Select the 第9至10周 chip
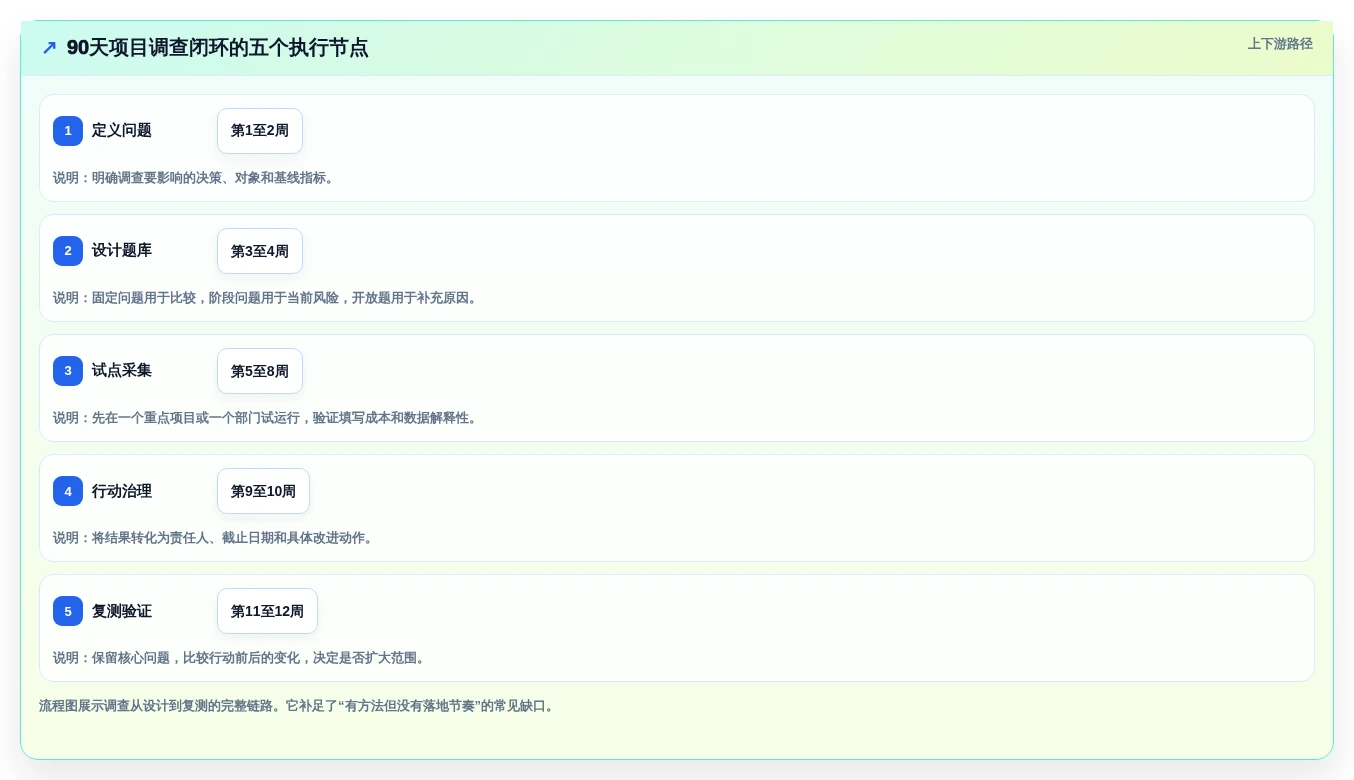Image resolution: width=1354 pixels, height=780 pixels. coord(263,491)
